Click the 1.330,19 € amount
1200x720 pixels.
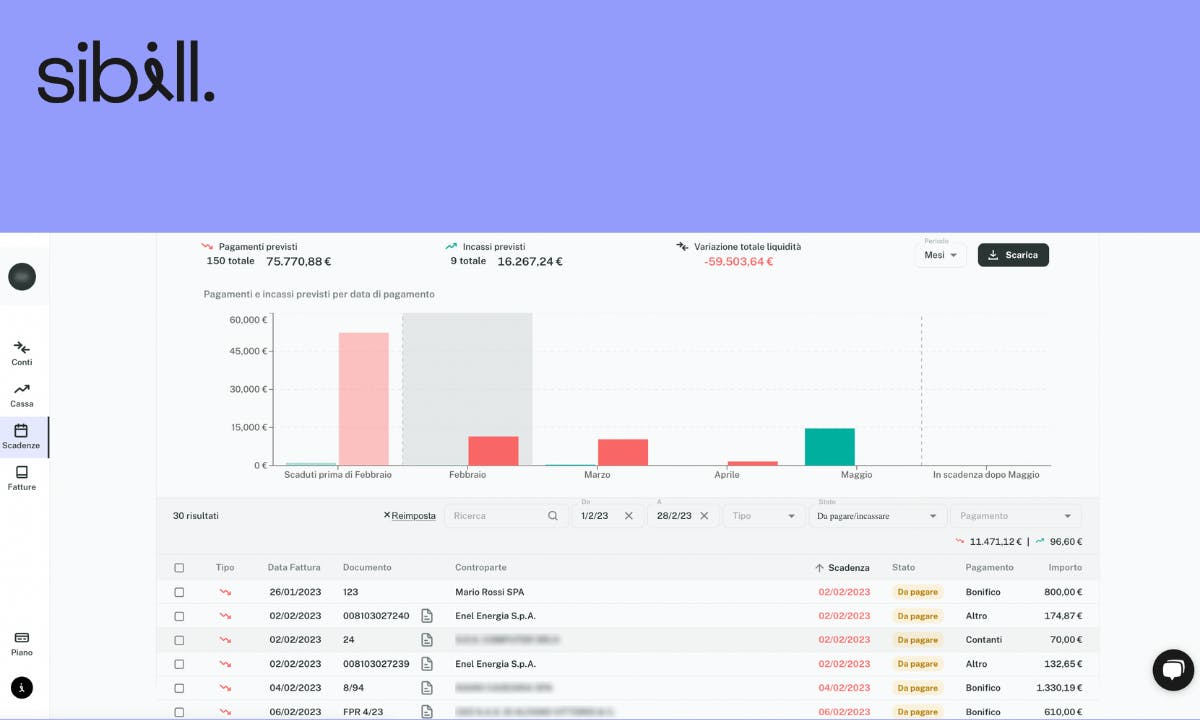point(1058,688)
